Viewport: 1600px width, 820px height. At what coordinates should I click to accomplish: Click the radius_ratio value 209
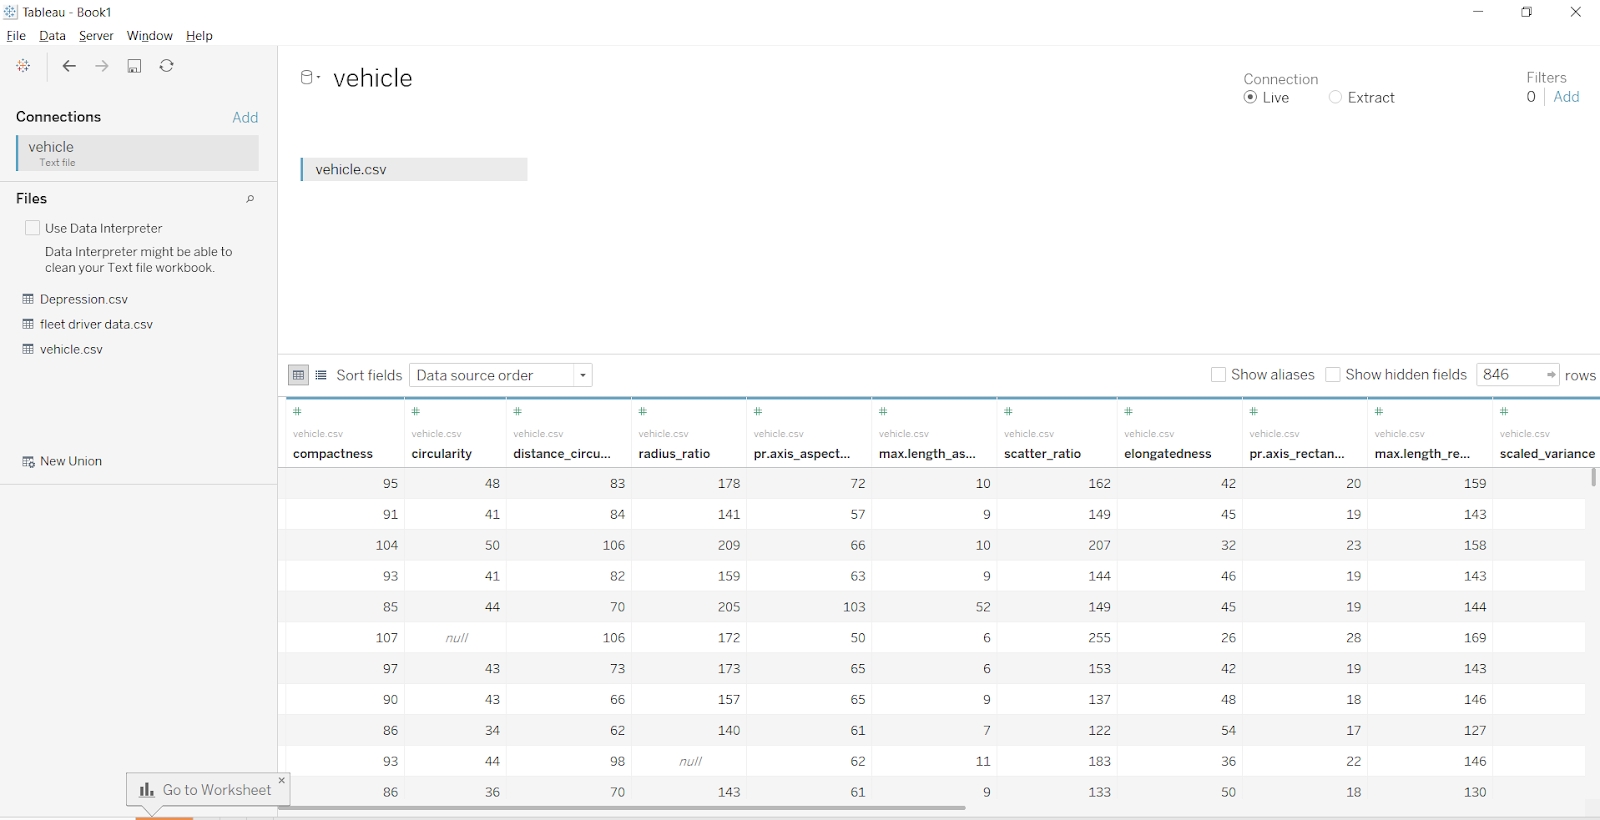(x=729, y=545)
